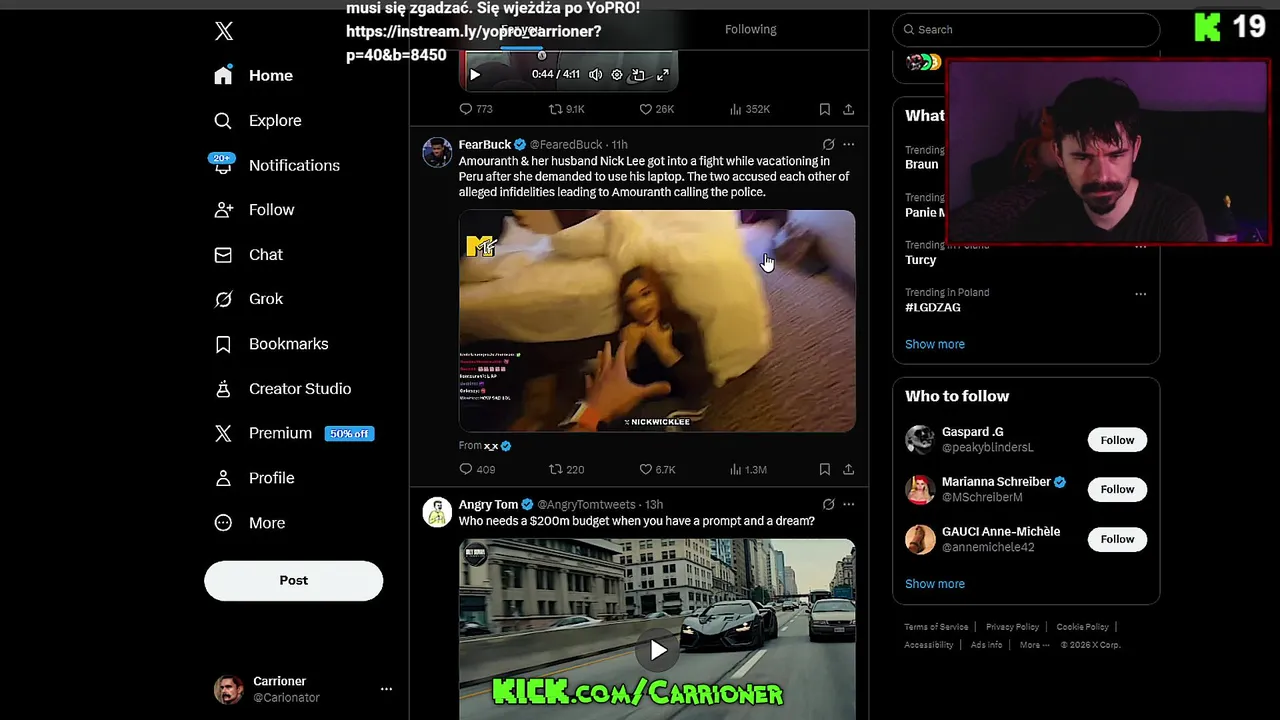
Task: Open Creator Studio
Action: 282,389
